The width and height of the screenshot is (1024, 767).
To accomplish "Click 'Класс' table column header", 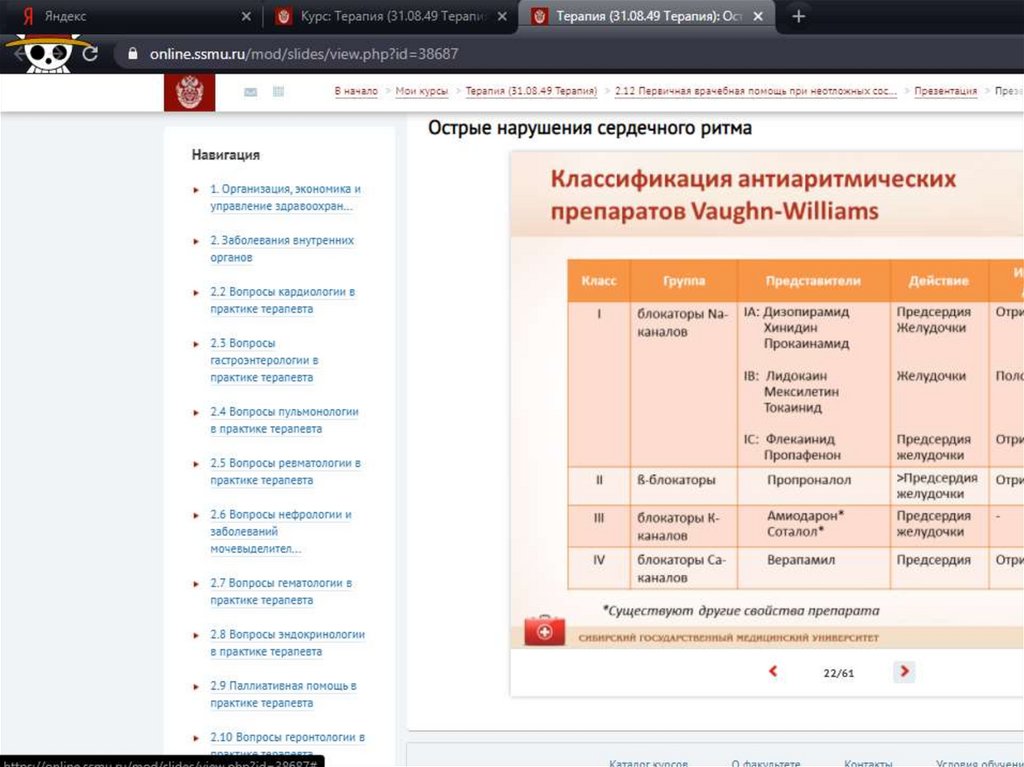I will click(x=599, y=281).
